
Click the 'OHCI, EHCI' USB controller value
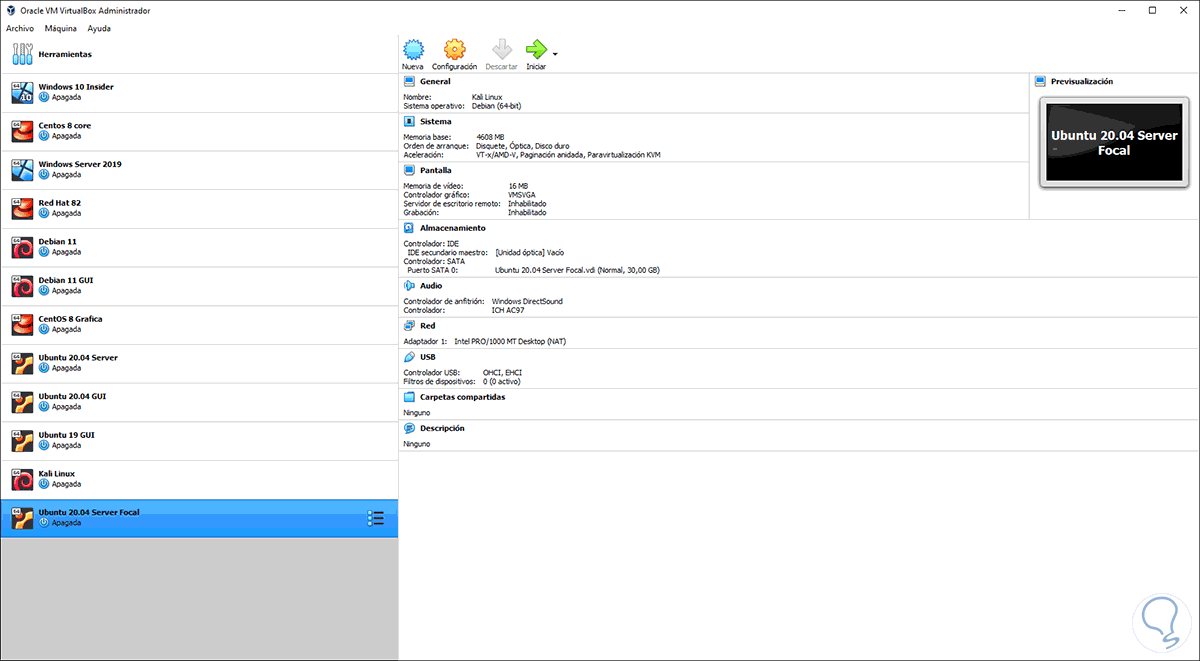(502, 373)
